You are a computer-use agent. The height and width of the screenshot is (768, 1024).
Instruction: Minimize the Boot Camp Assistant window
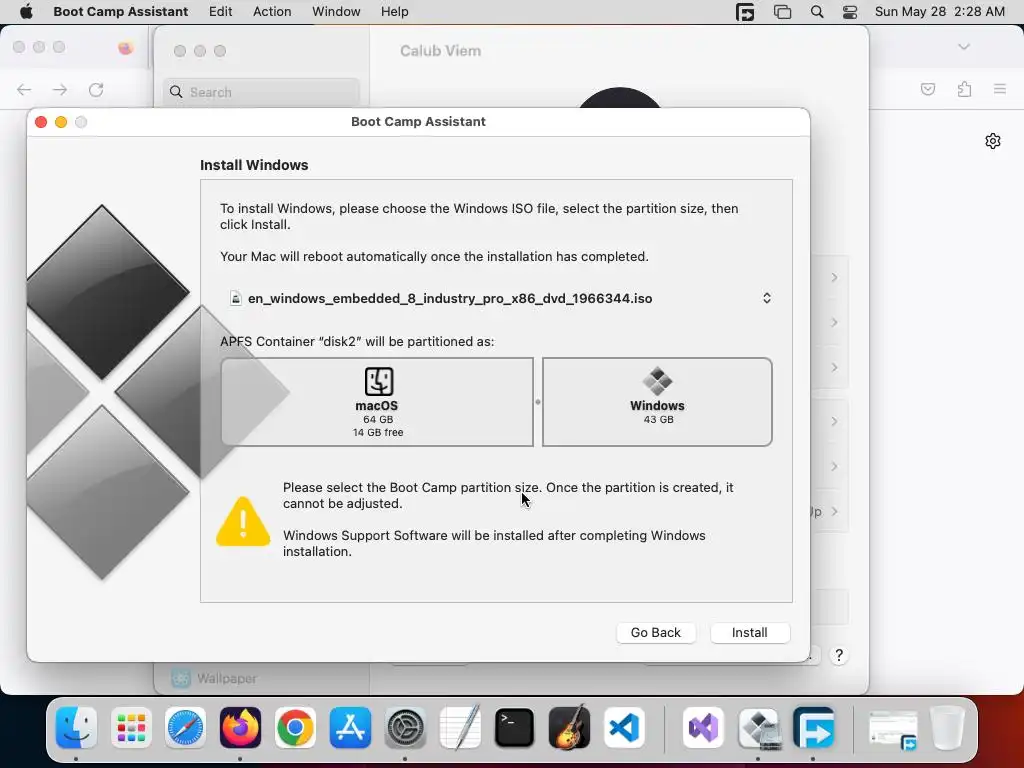pos(61,122)
